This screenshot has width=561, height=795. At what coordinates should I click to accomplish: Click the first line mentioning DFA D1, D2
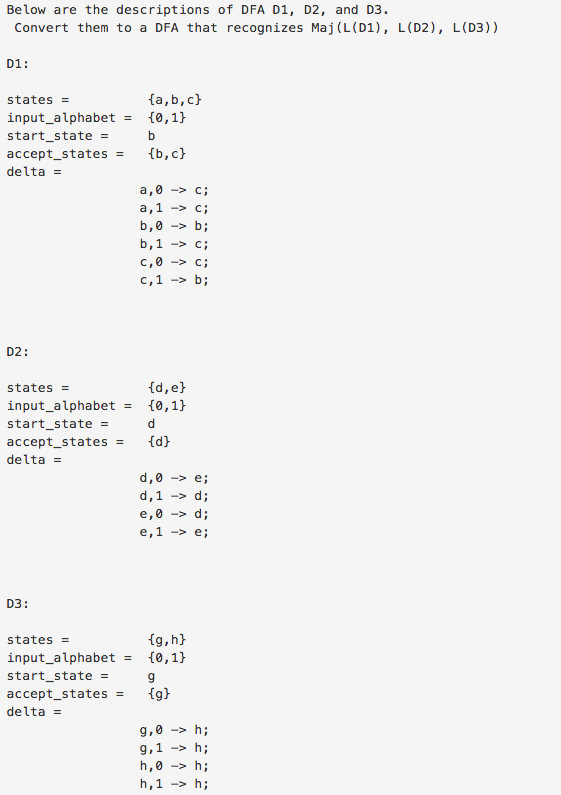coord(198,10)
